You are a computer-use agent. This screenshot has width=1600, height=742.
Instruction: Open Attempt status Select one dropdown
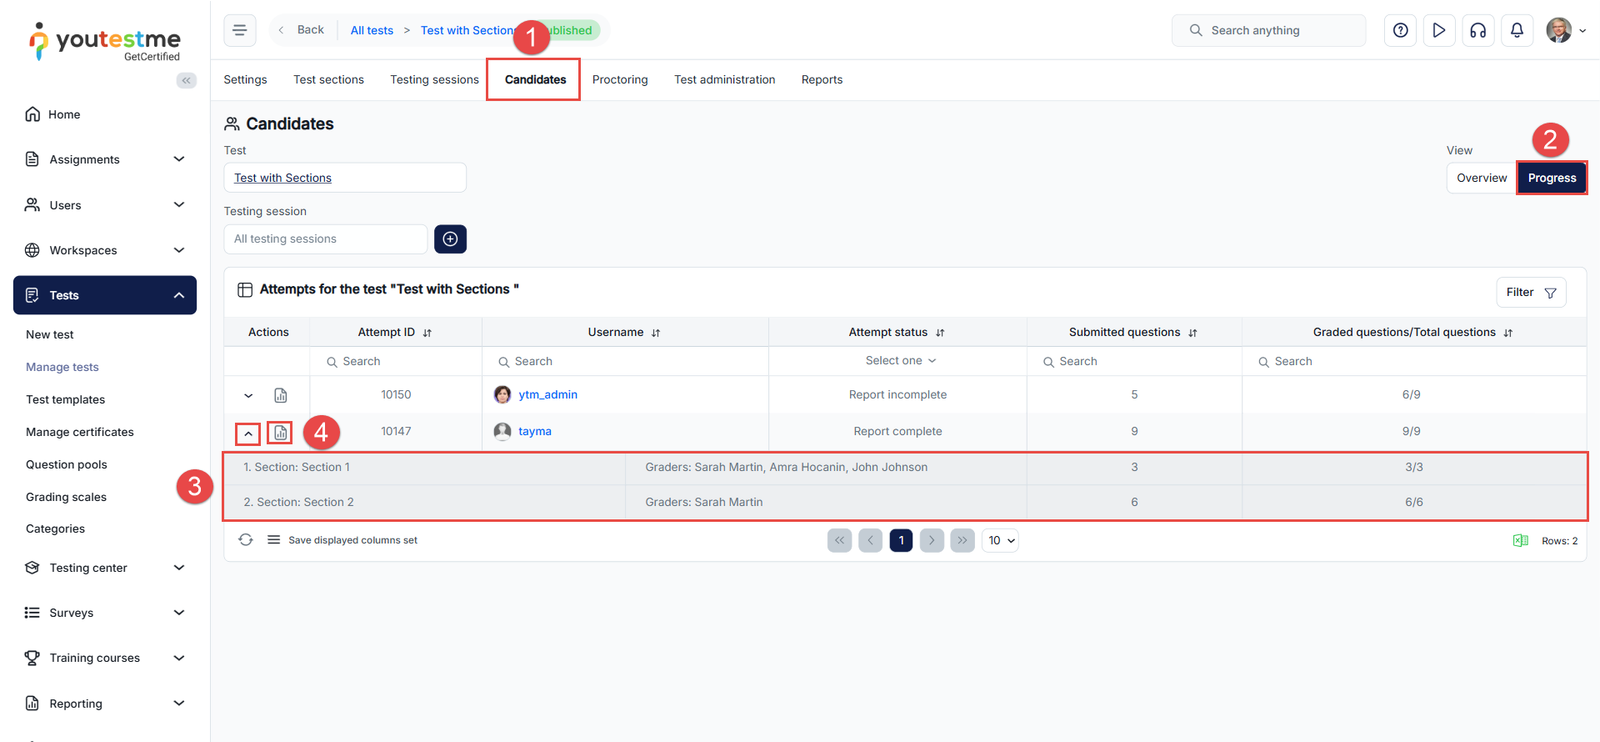click(899, 361)
